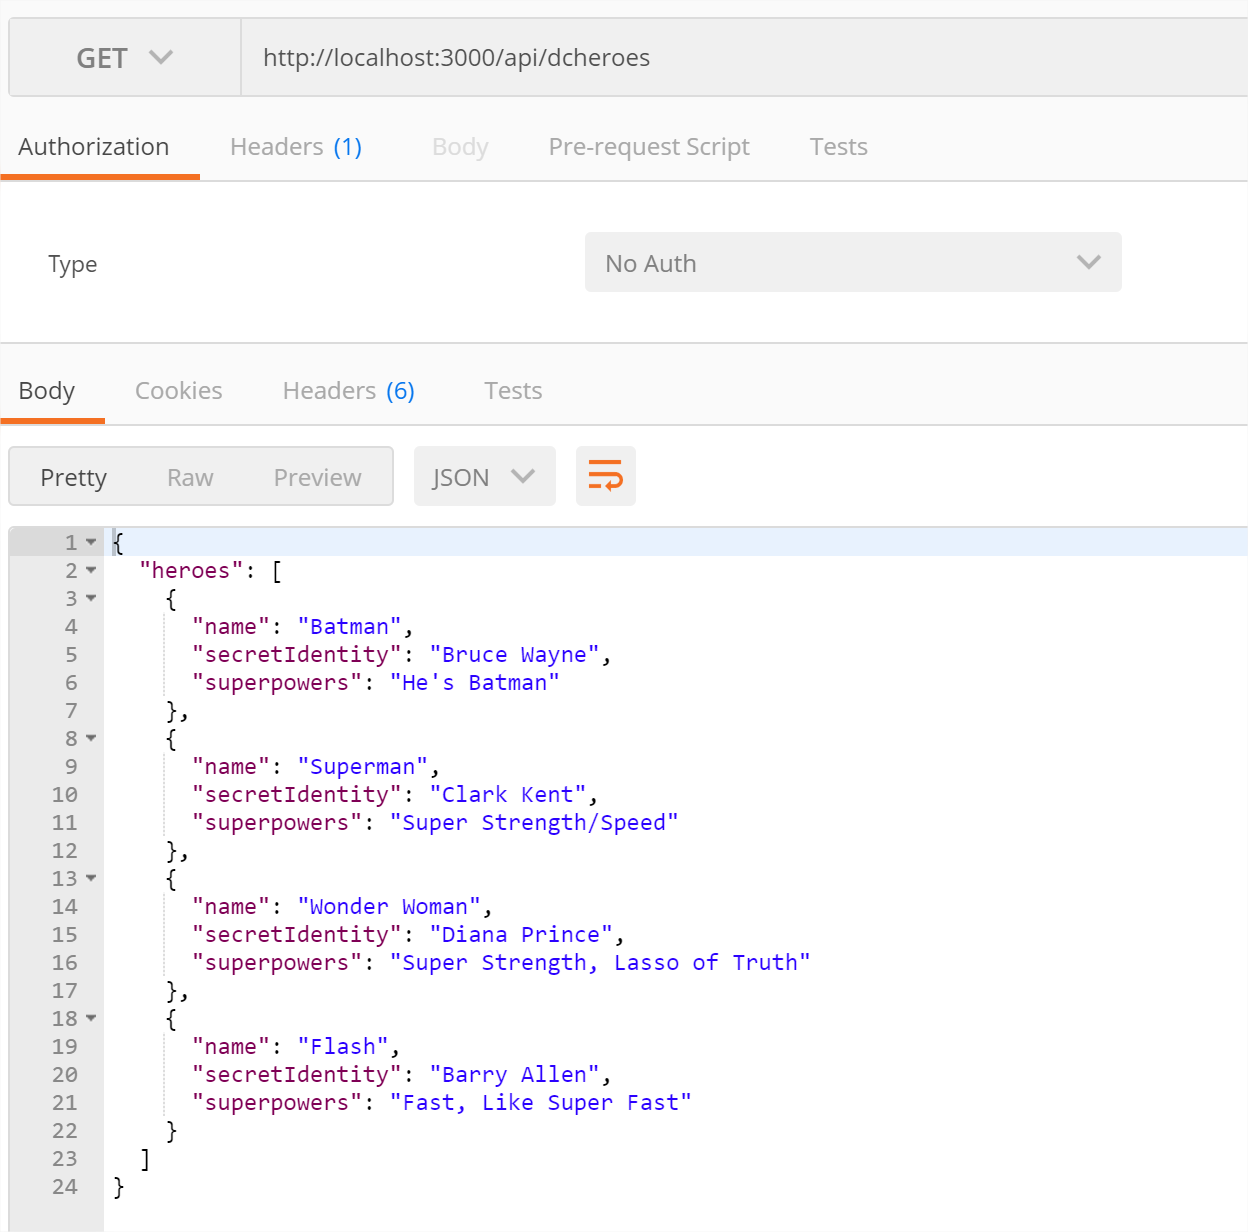Click the request URL input field
Image resolution: width=1248 pixels, height=1232 pixels.
click(x=744, y=58)
